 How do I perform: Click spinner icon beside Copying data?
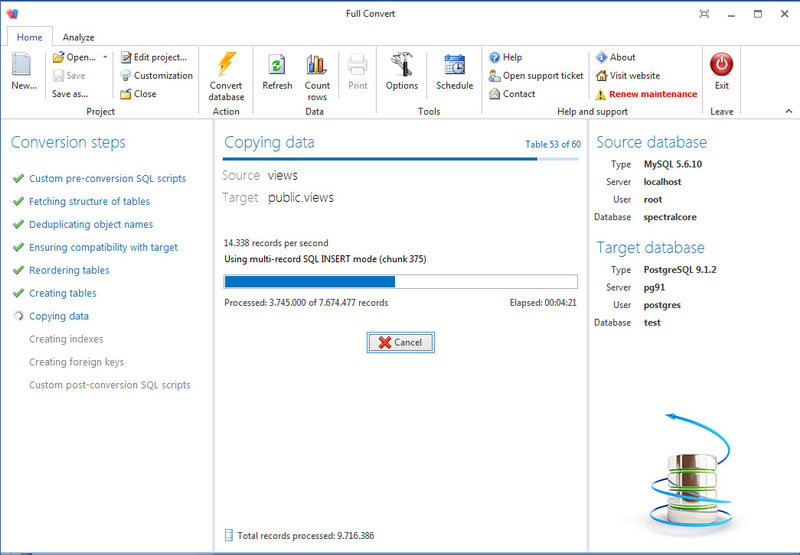tap(18, 316)
